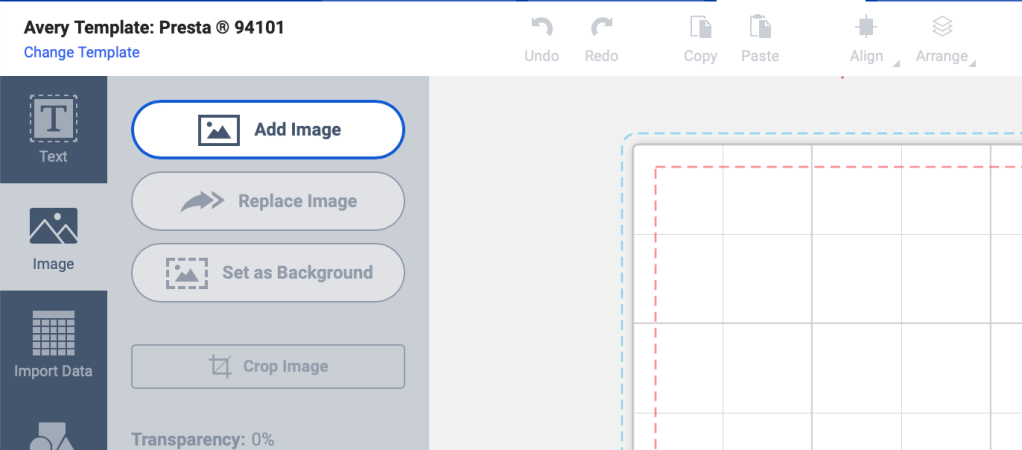Follow the Change Template link

pos(82,52)
